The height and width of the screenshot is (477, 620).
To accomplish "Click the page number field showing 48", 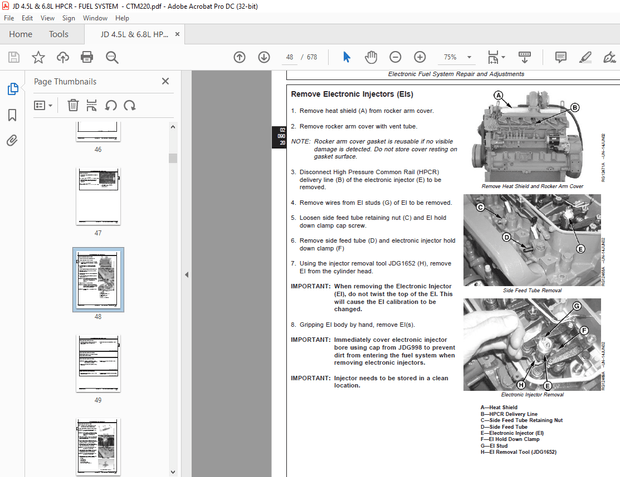I will 289,57.
